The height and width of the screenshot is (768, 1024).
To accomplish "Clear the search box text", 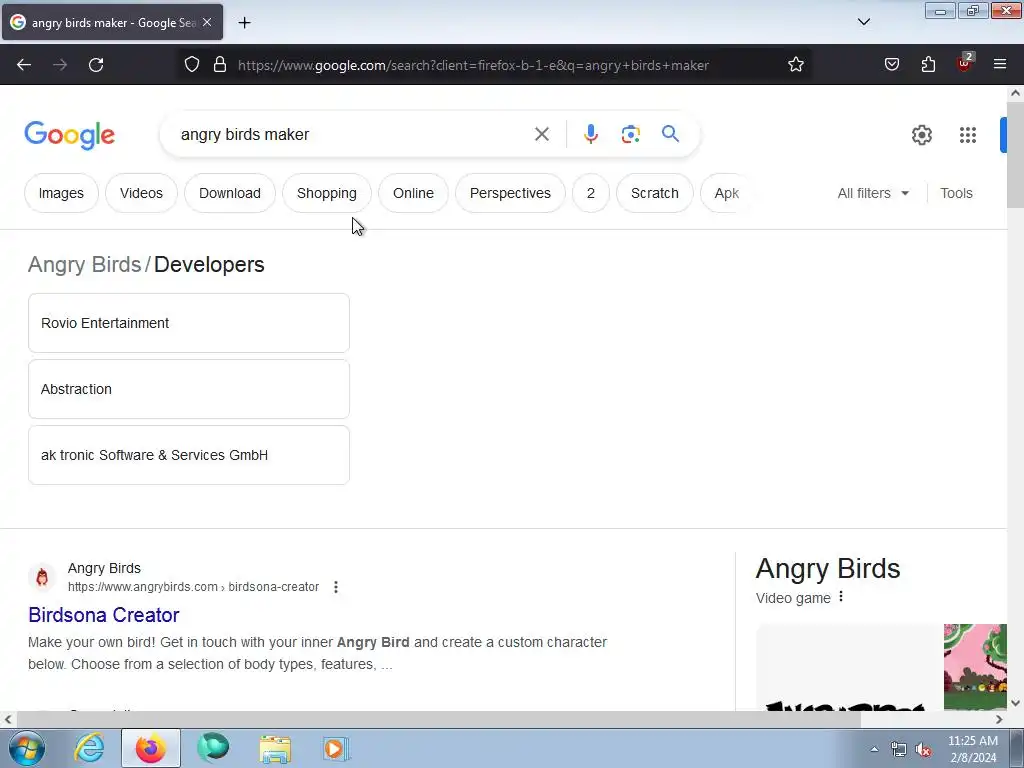I will click(x=541, y=135).
